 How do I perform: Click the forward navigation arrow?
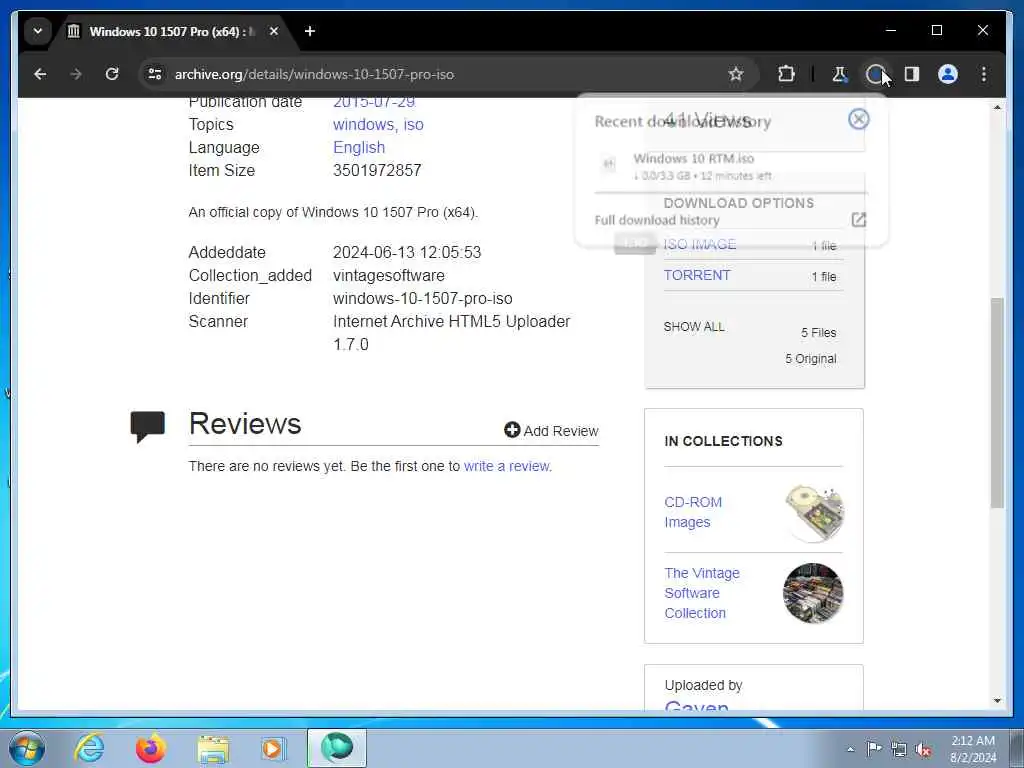[76, 74]
